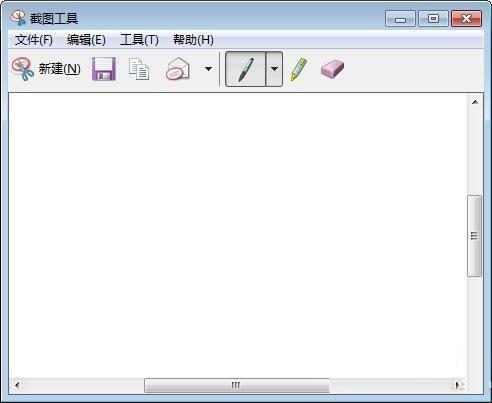Click the 新建(N) button label
Image resolution: width=492 pixels, height=403 pixels.
(60, 69)
